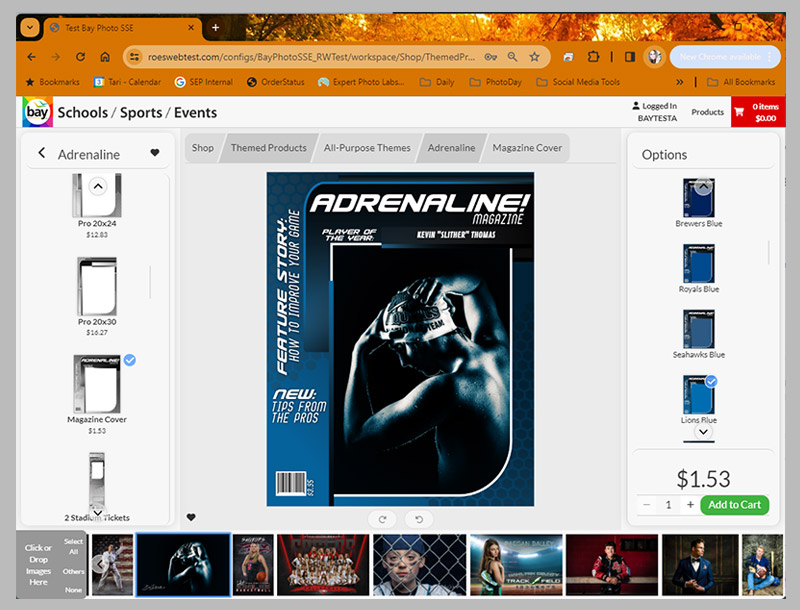Select the Seahawks Blue color option
Screen dimensions: 800x610
point(698,329)
